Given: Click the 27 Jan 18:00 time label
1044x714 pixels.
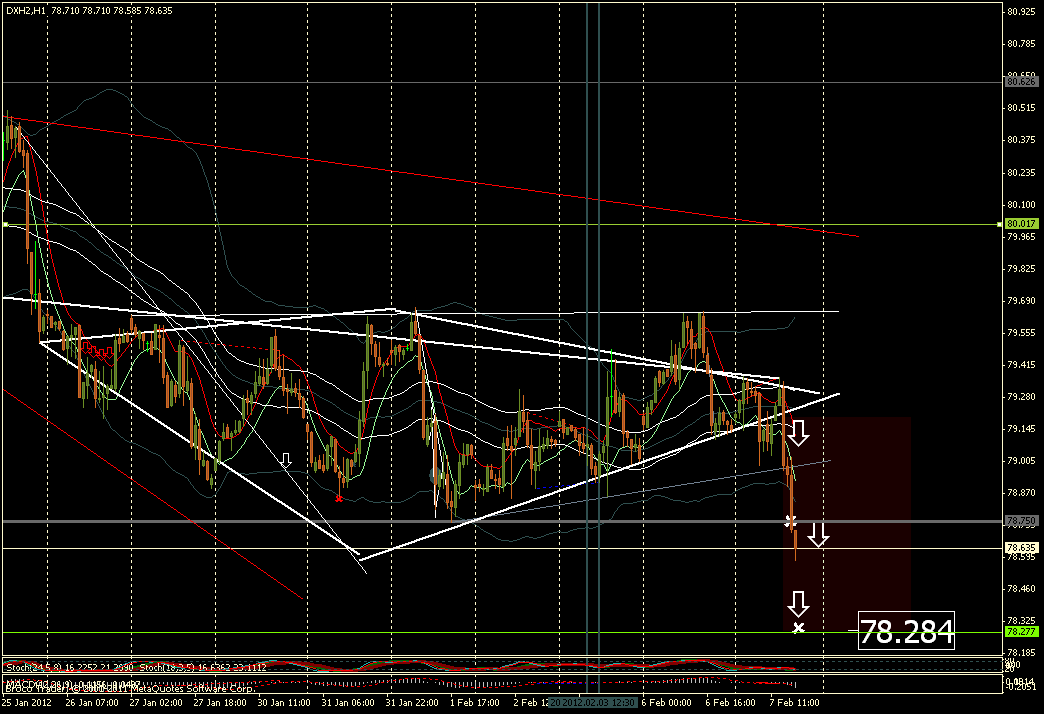Looking at the screenshot, I should pyautogui.click(x=220, y=703).
